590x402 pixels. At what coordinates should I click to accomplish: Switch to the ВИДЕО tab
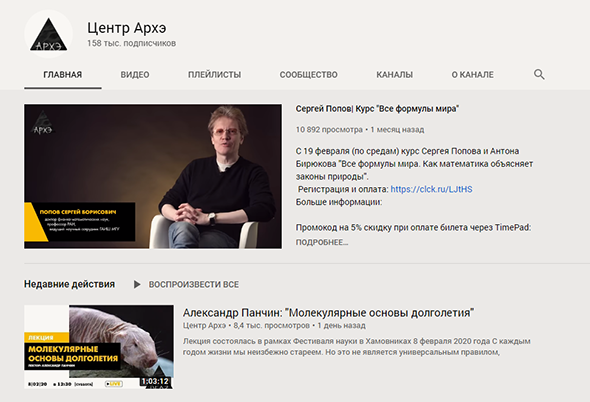coord(135,75)
